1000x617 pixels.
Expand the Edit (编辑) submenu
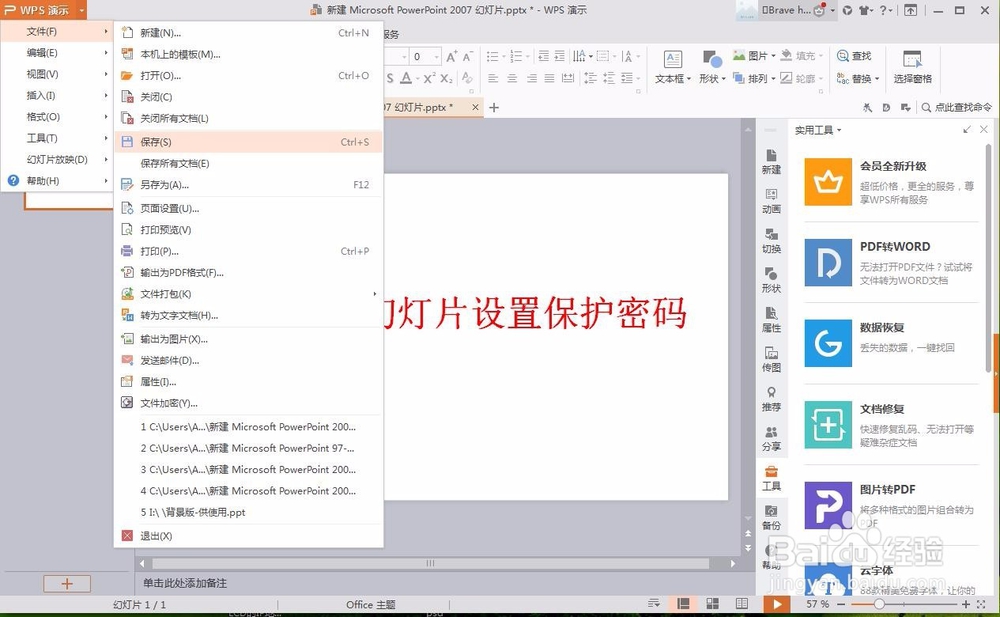(x=57, y=52)
